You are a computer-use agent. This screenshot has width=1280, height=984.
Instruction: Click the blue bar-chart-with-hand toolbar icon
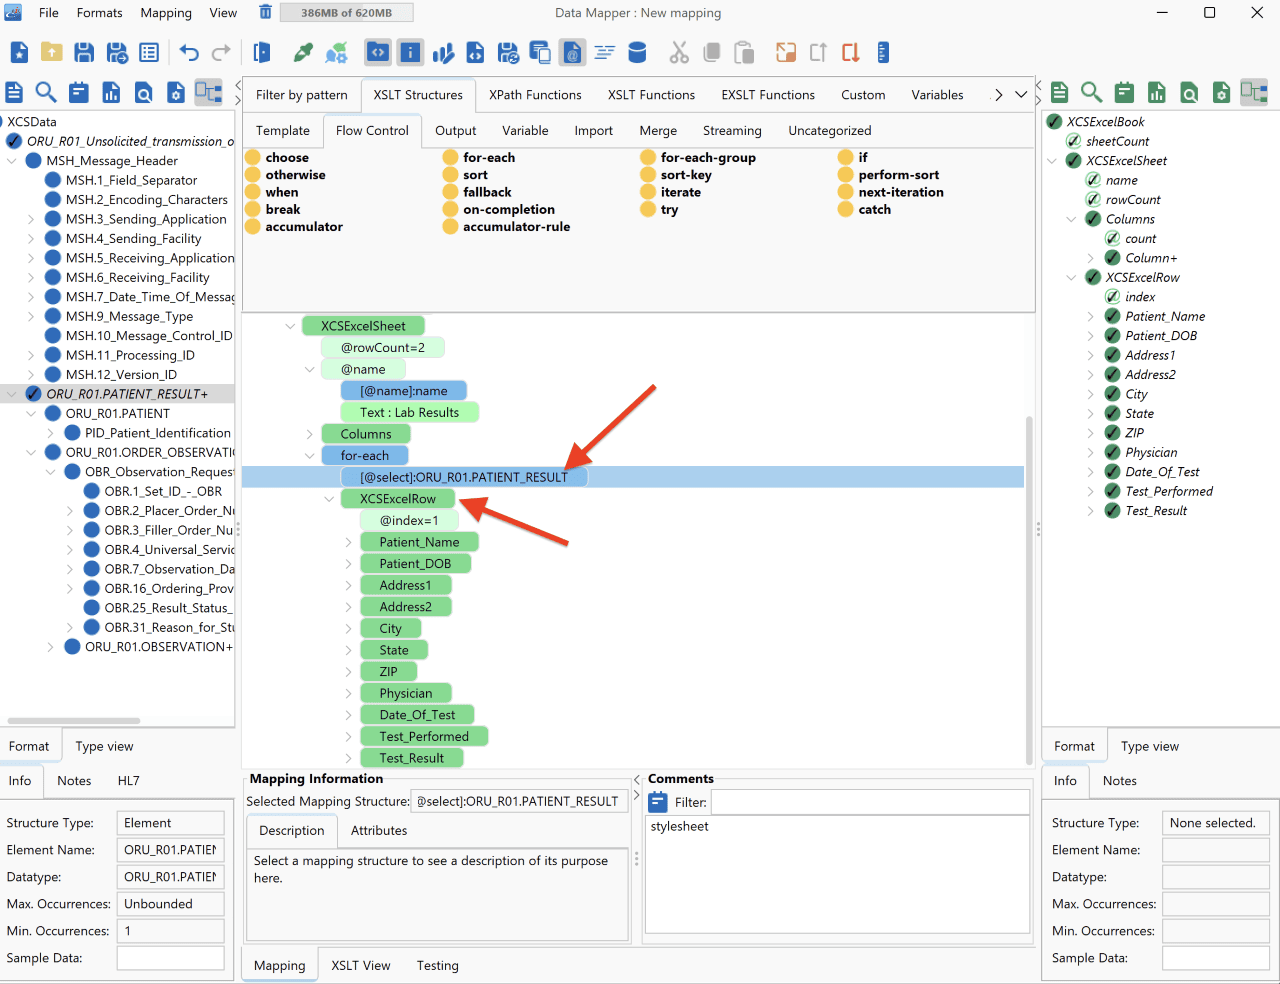443,53
